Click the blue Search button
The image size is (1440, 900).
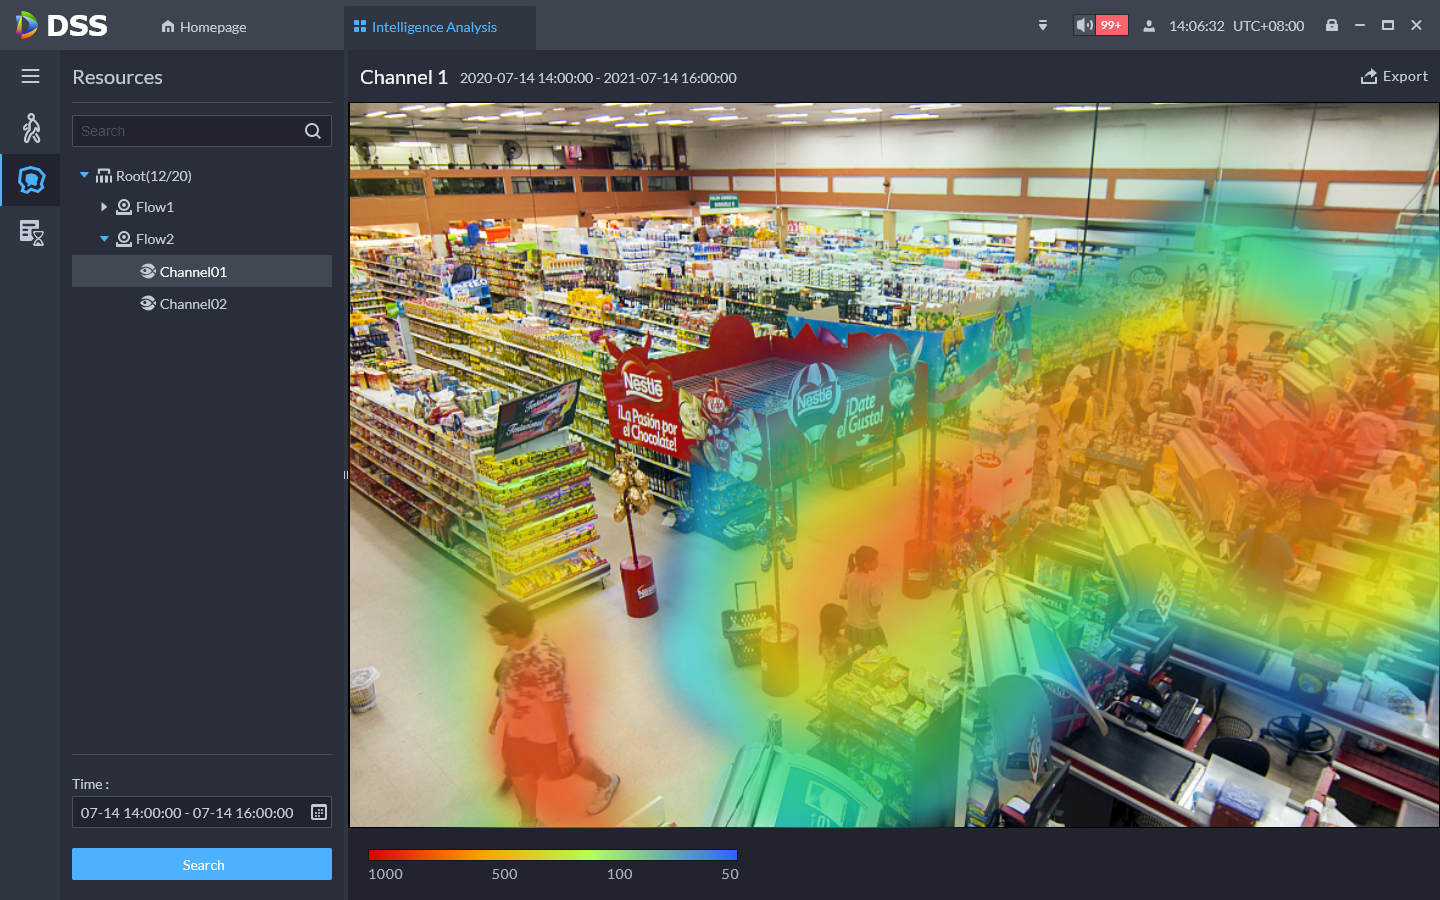[x=202, y=864]
